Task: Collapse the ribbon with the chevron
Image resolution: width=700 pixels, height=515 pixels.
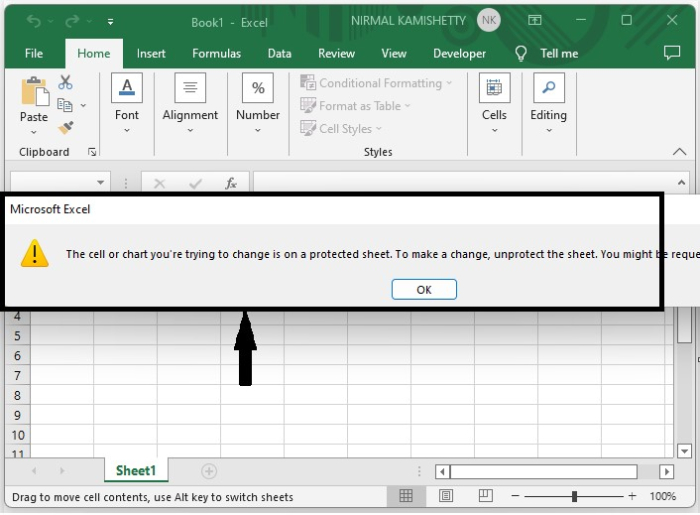Action: click(679, 152)
